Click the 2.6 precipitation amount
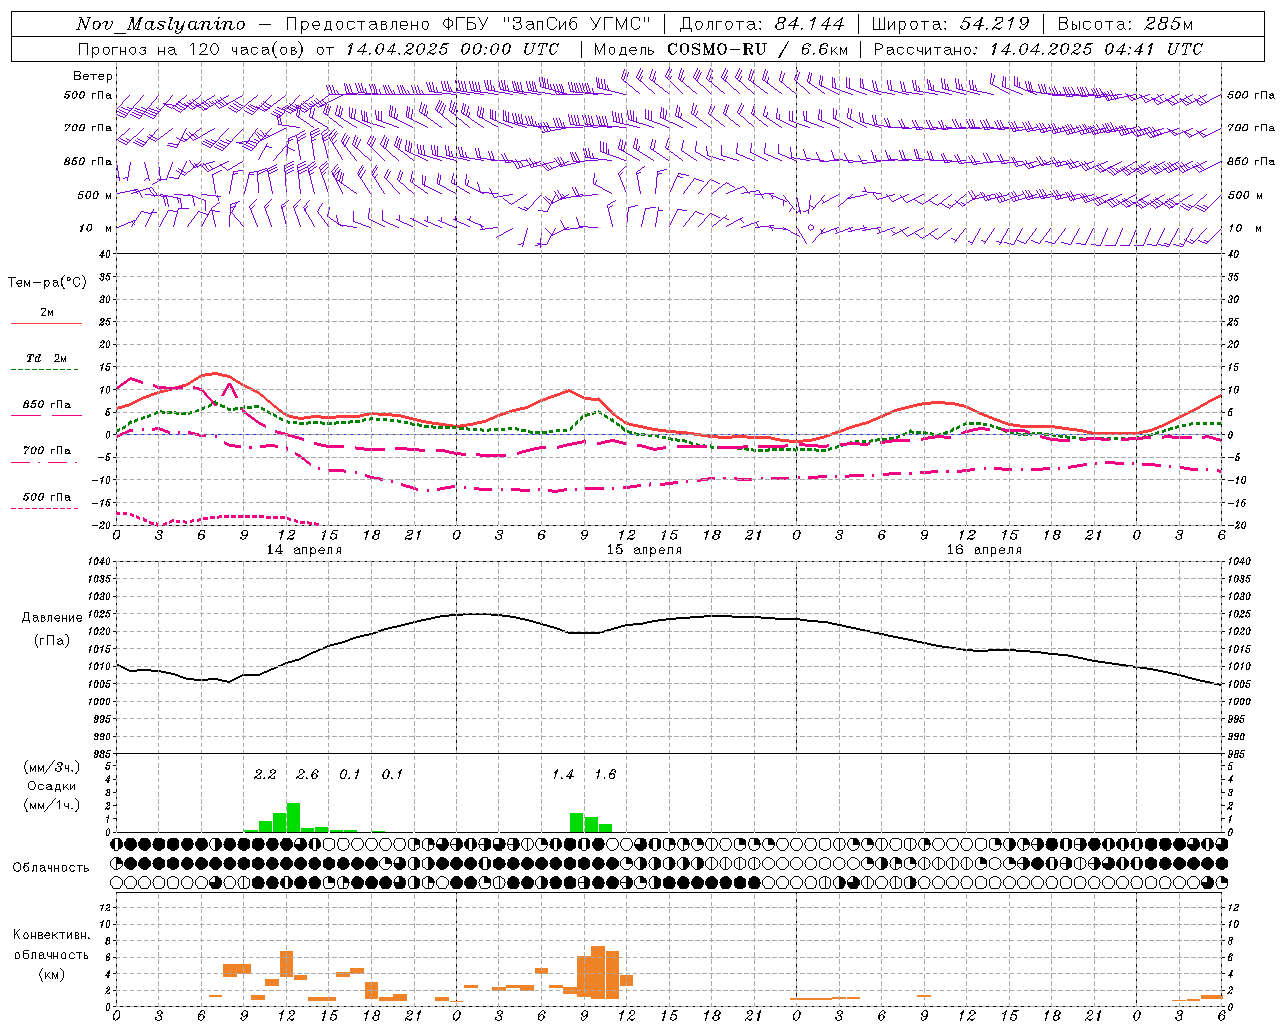This screenshot has height=1024, width=1280. pyautogui.click(x=307, y=775)
